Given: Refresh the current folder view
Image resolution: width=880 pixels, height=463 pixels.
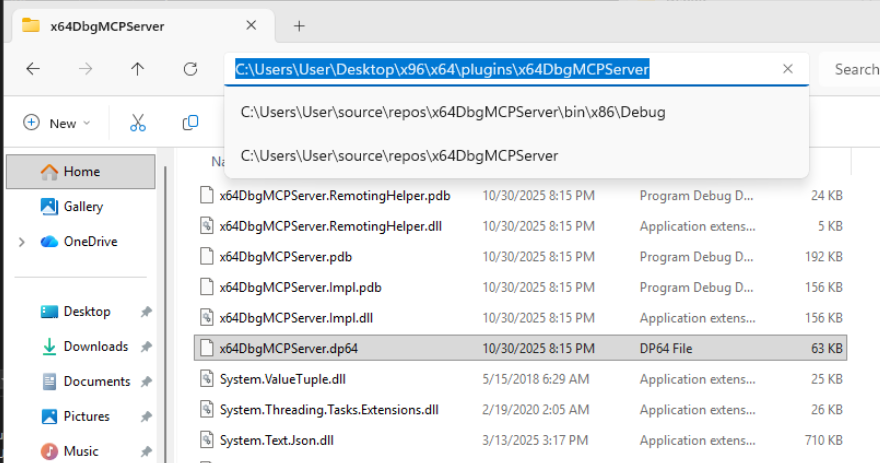Looking at the screenshot, I should tap(190, 69).
